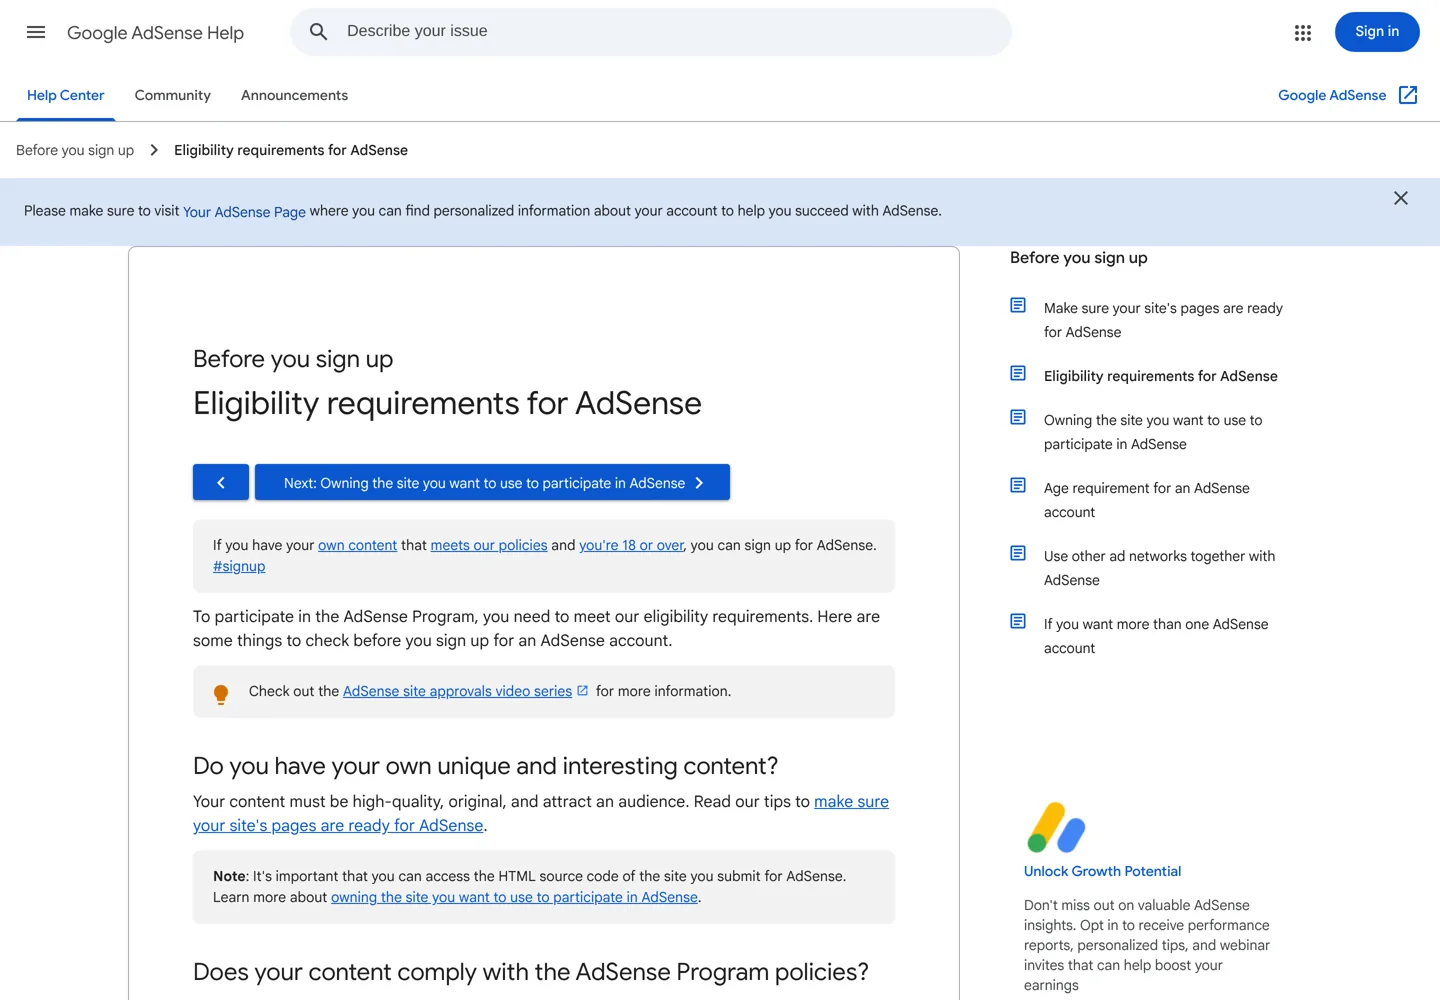1440x1000 pixels.
Task: Open Your AdSense Page link in banner
Action: click(x=244, y=212)
